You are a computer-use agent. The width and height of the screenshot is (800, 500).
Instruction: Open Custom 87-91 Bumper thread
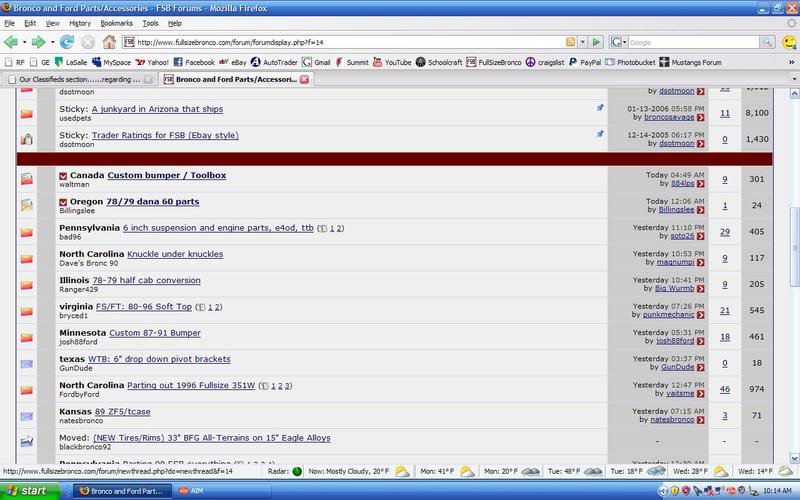(x=155, y=333)
